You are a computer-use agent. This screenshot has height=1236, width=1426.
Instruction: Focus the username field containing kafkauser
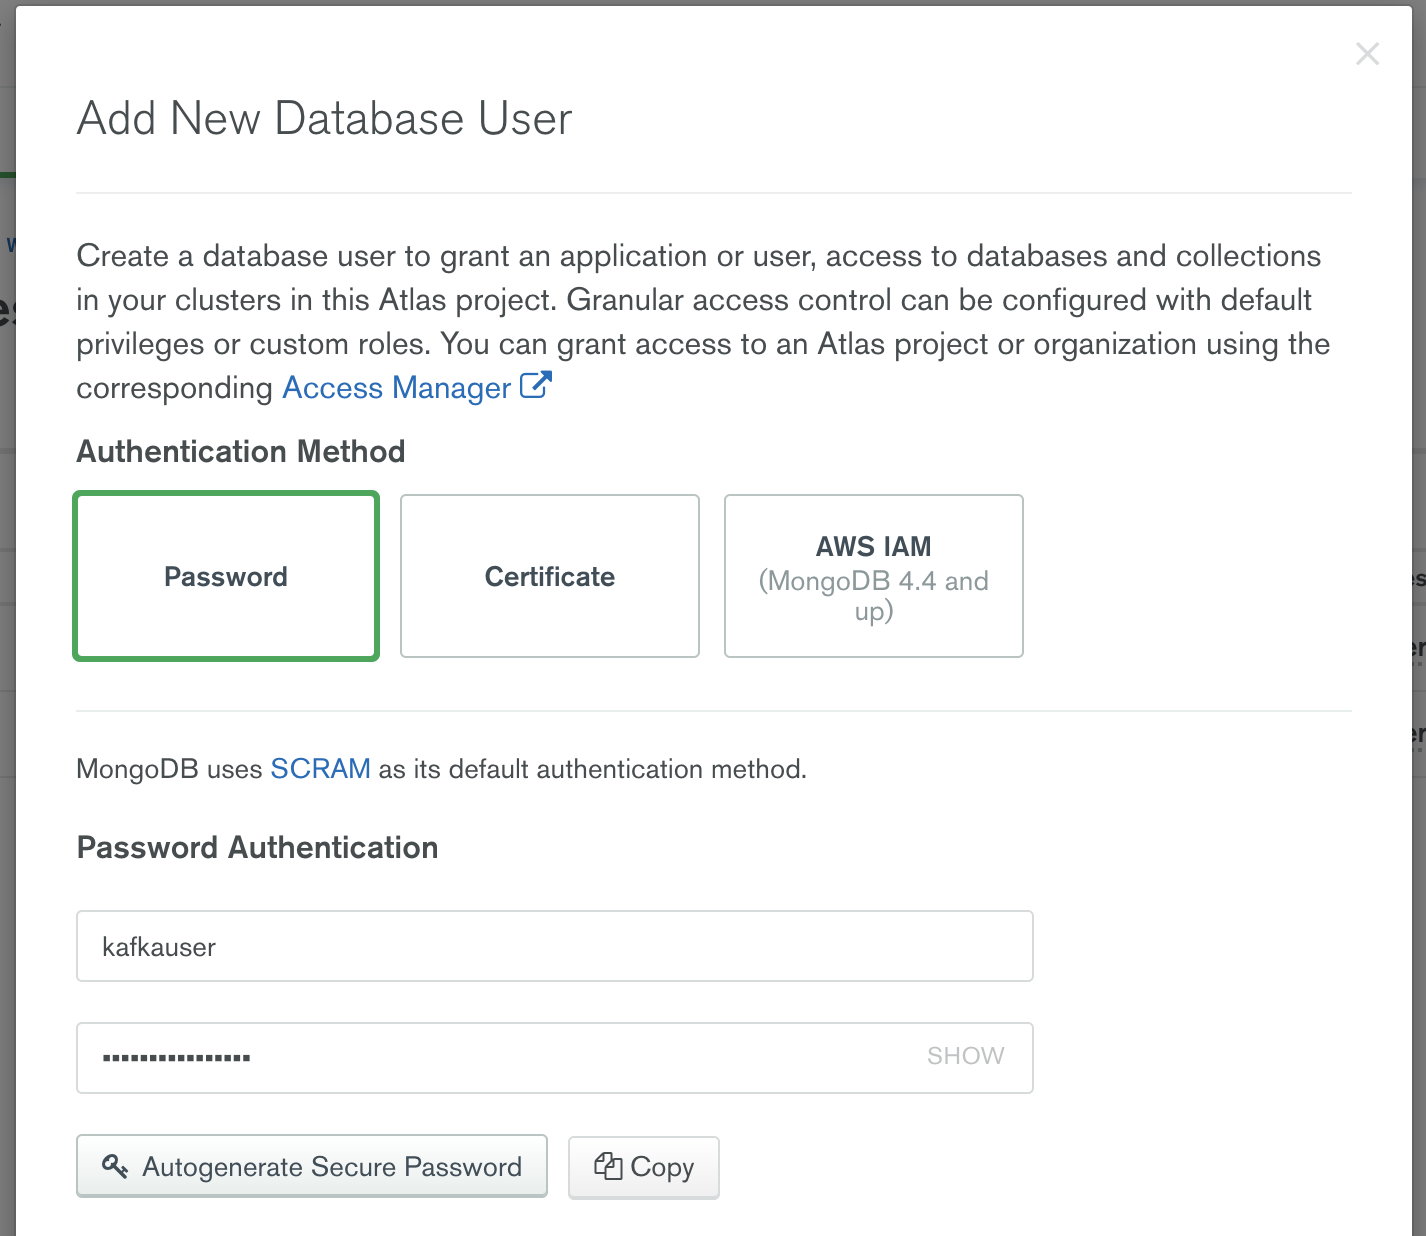(x=554, y=946)
